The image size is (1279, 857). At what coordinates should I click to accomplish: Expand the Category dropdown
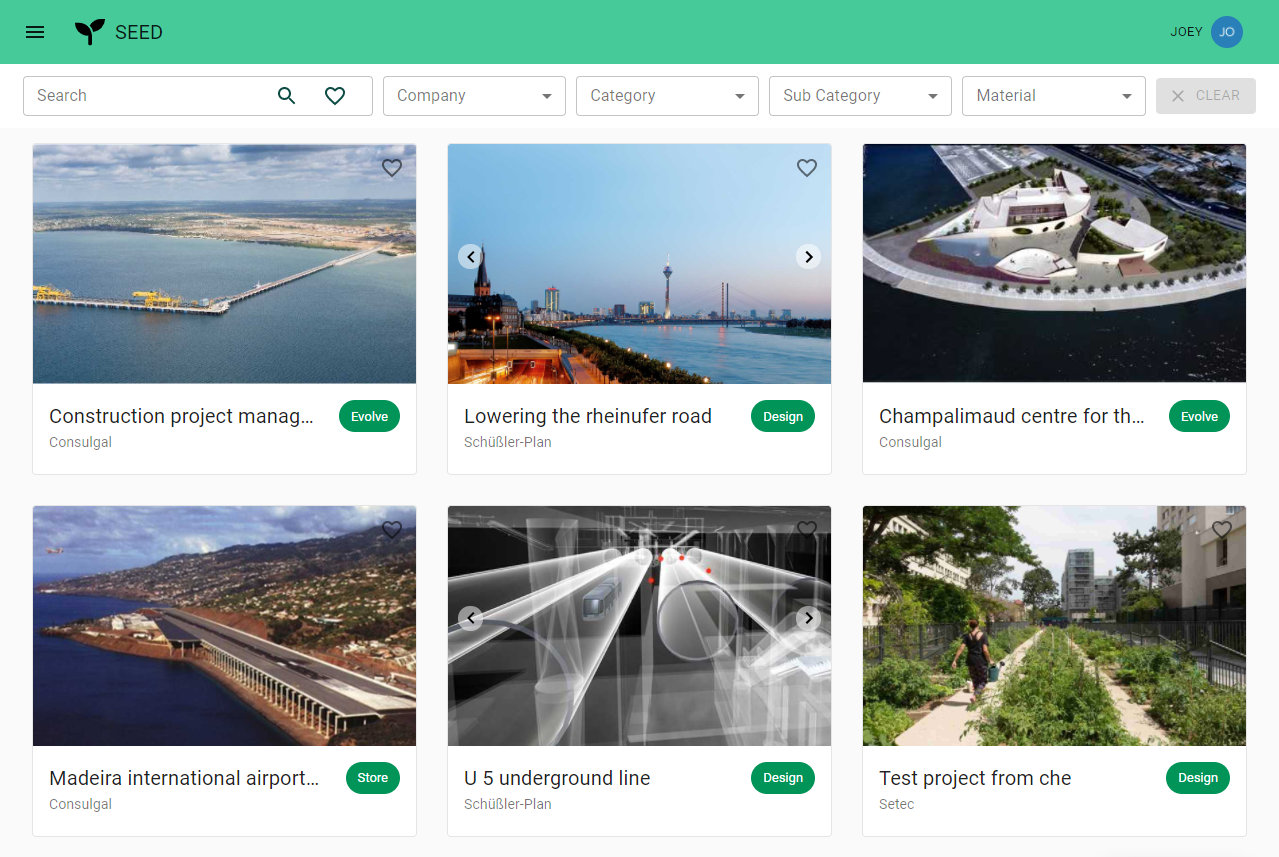[668, 96]
